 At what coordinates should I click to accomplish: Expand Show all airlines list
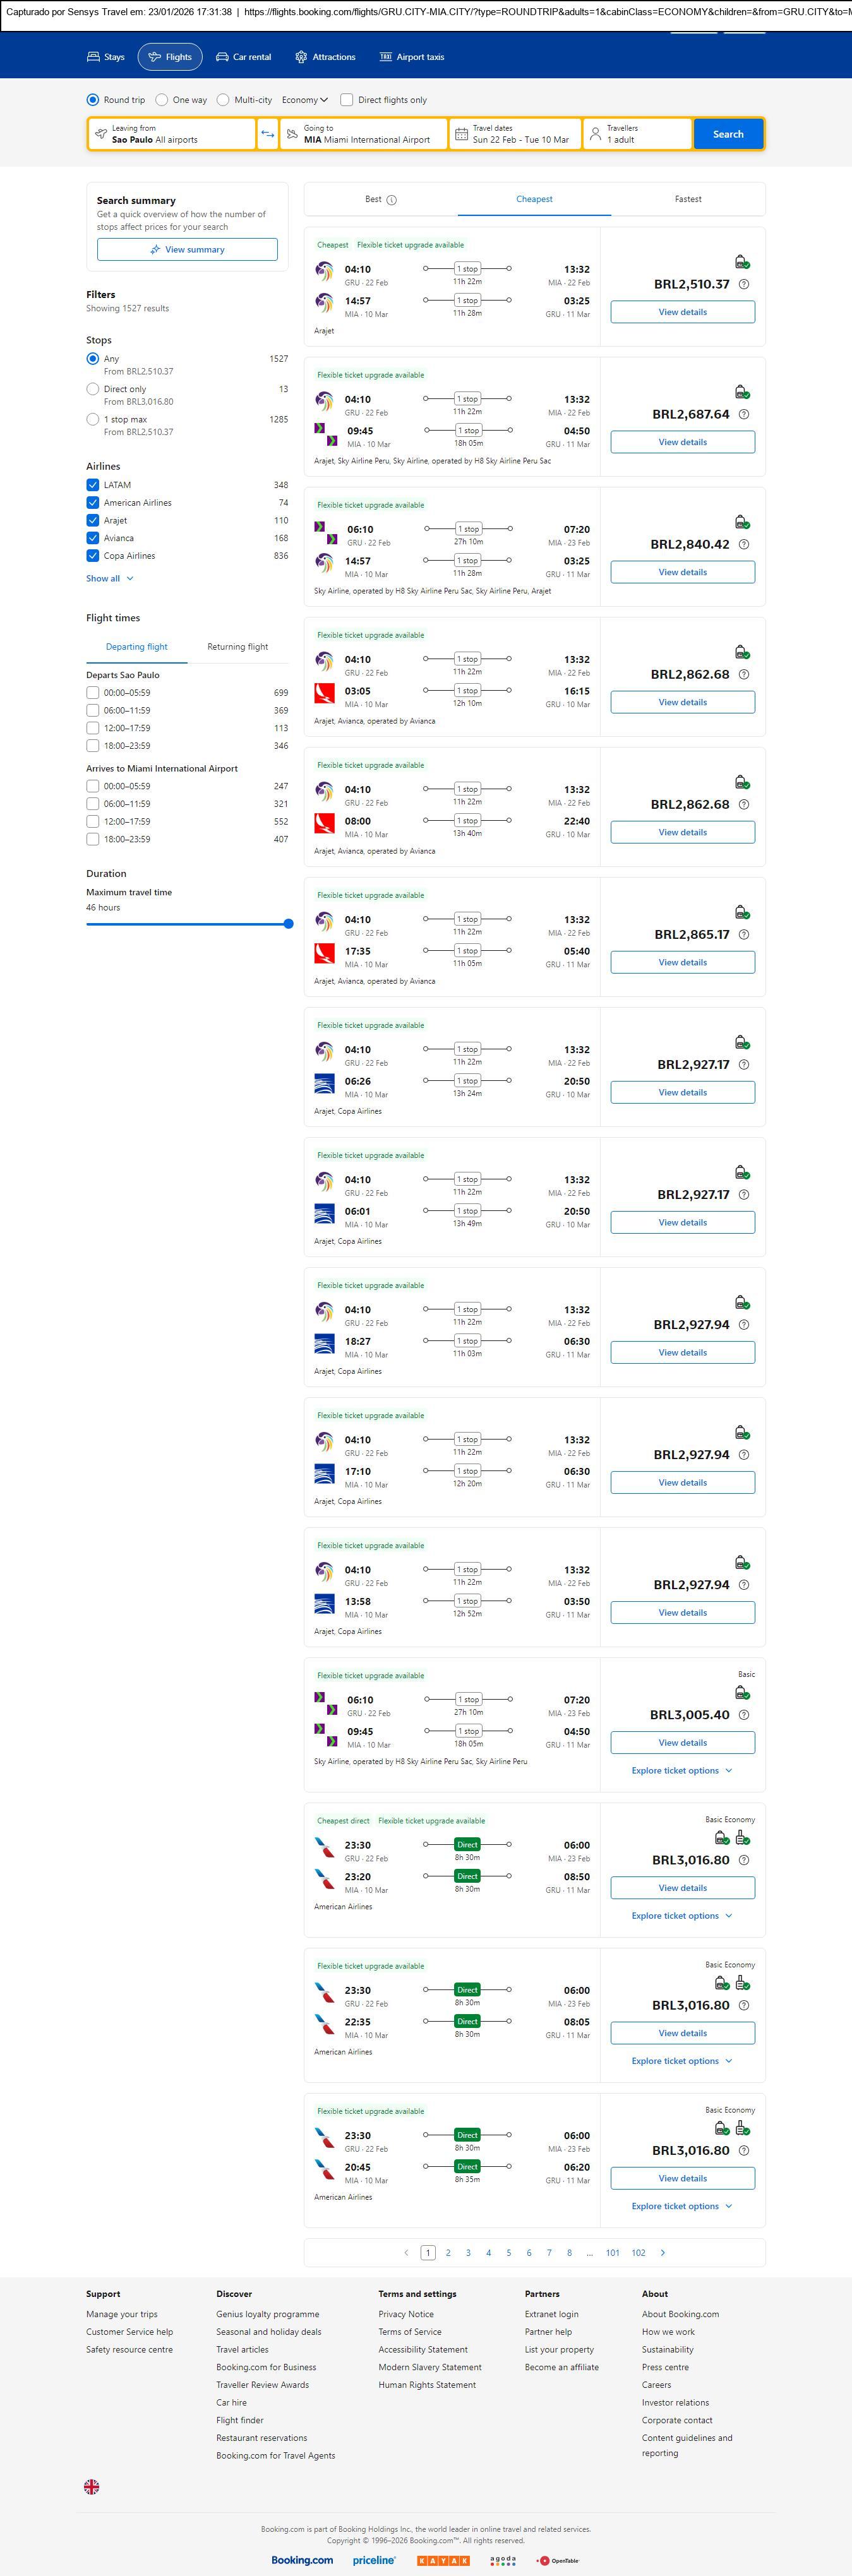(109, 578)
